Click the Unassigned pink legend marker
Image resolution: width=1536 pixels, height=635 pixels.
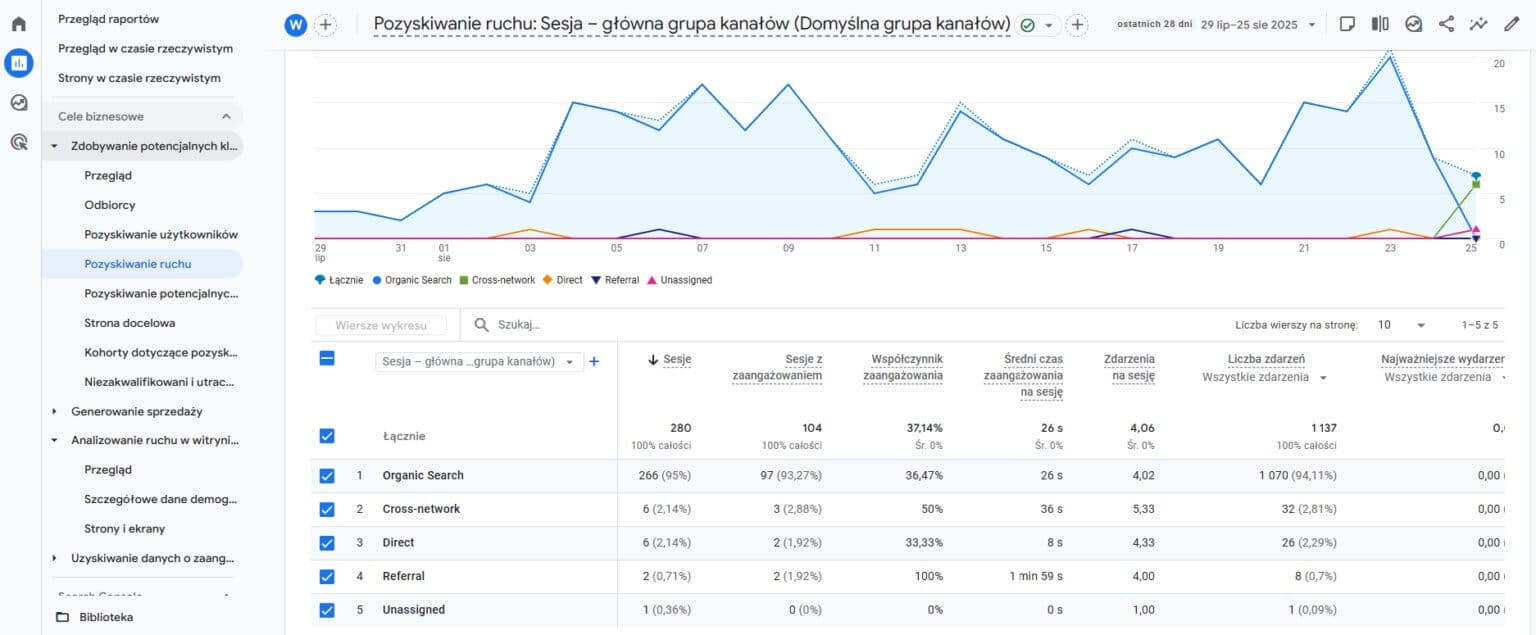(x=652, y=280)
